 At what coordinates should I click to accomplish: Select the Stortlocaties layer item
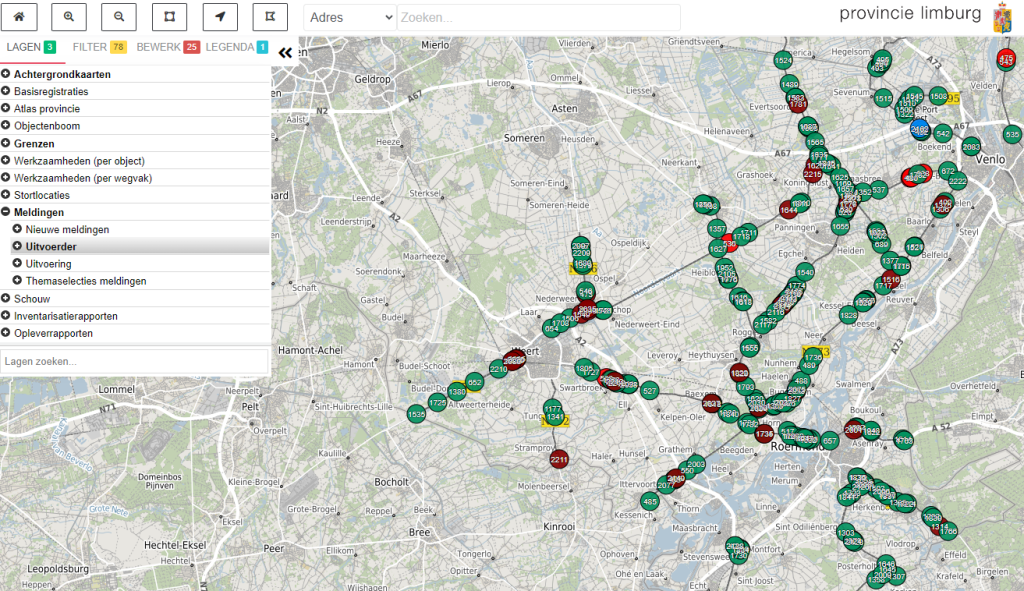tap(42, 195)
